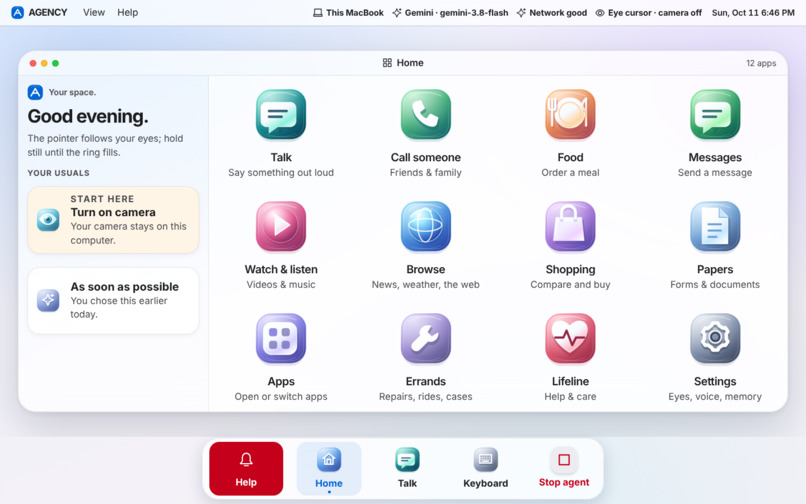The image size is (806, 504).
Task: Open the Settings gear icon
Action: 715,338
